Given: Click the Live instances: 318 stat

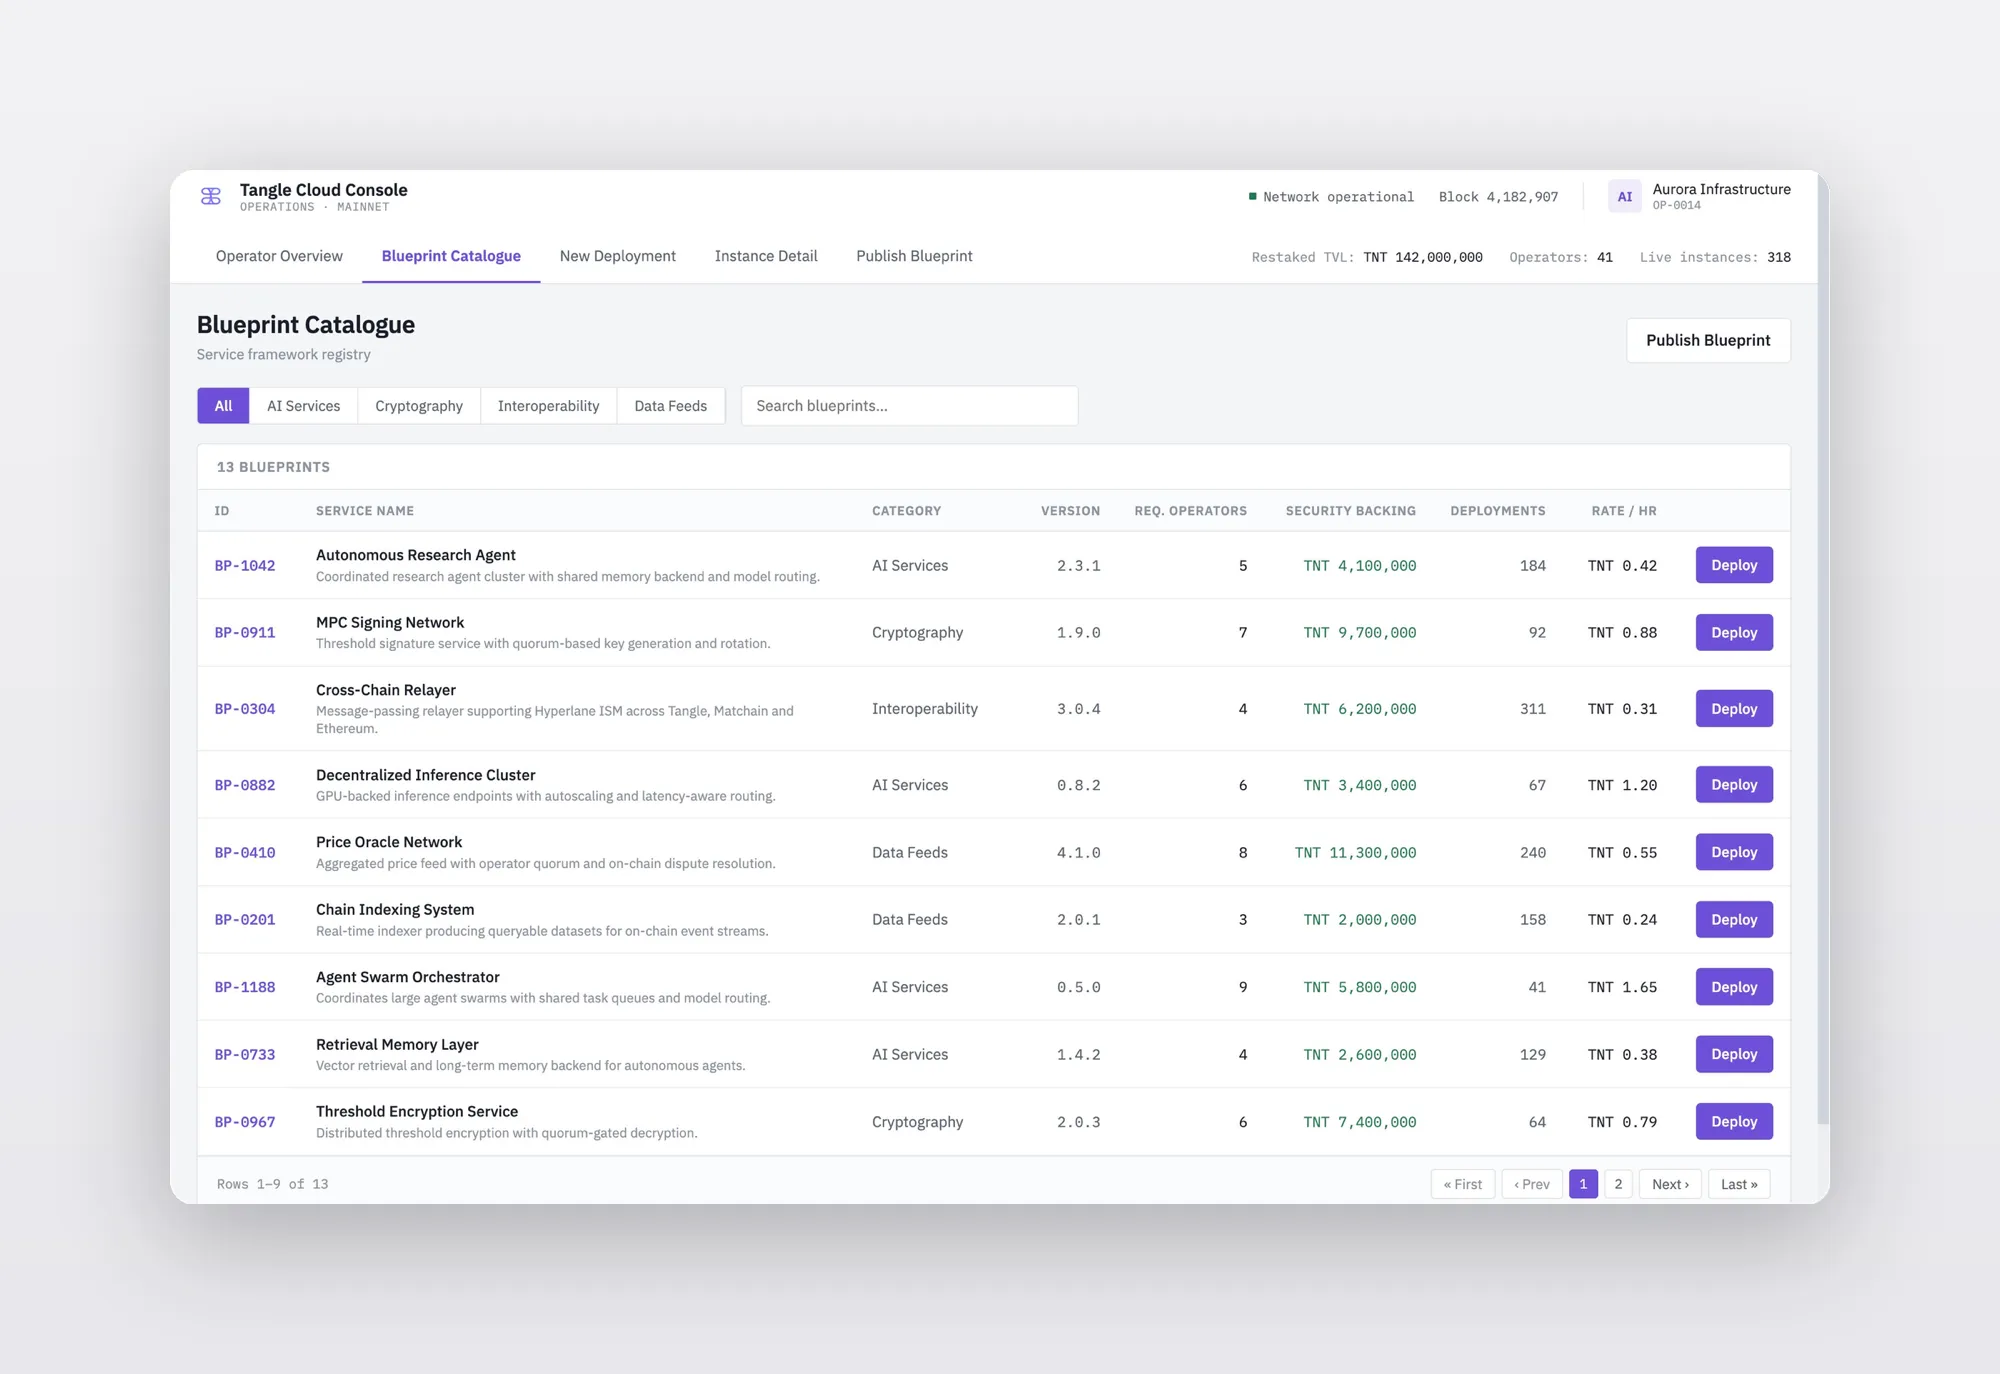Looking at the screenshot, I should pos(1715,257).
